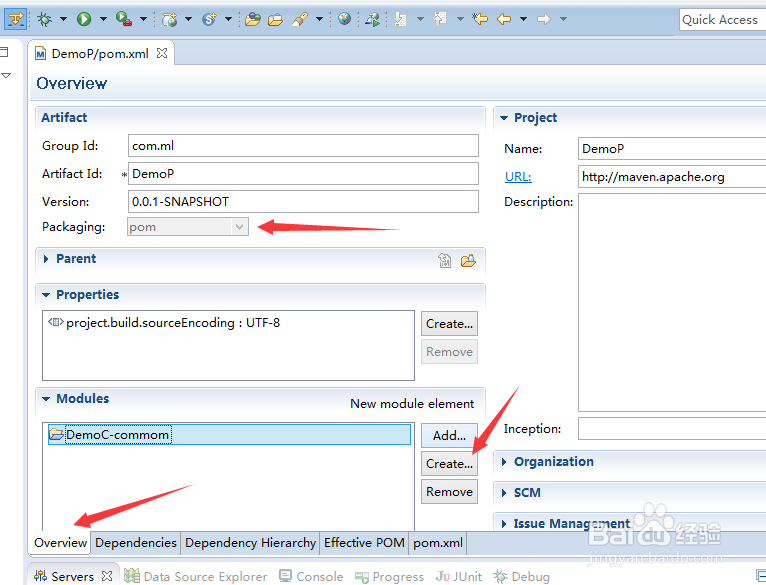Open the Packaging combo box
This screenshot has height=585, width=766.
[x=188, y=227]
